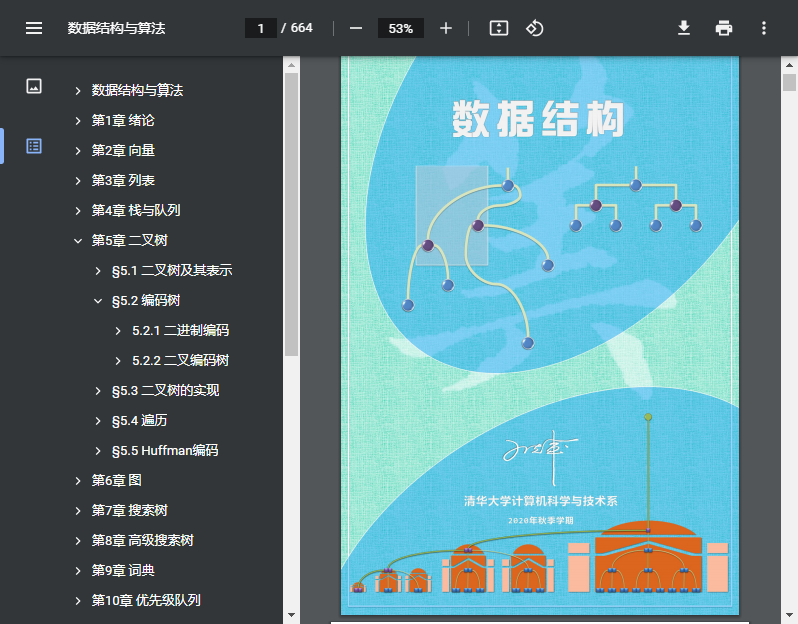
Task: Print the document using the printer icon
Action: [x=724, y=28]
